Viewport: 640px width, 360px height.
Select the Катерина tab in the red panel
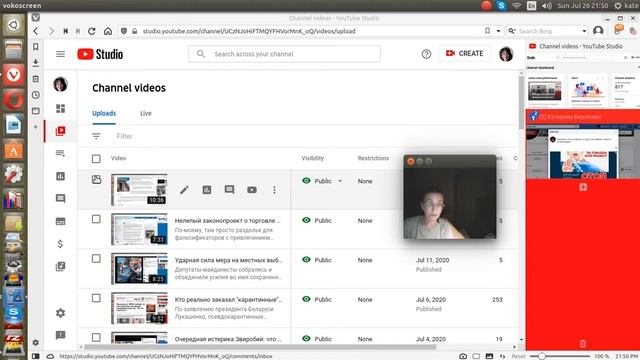583,144
